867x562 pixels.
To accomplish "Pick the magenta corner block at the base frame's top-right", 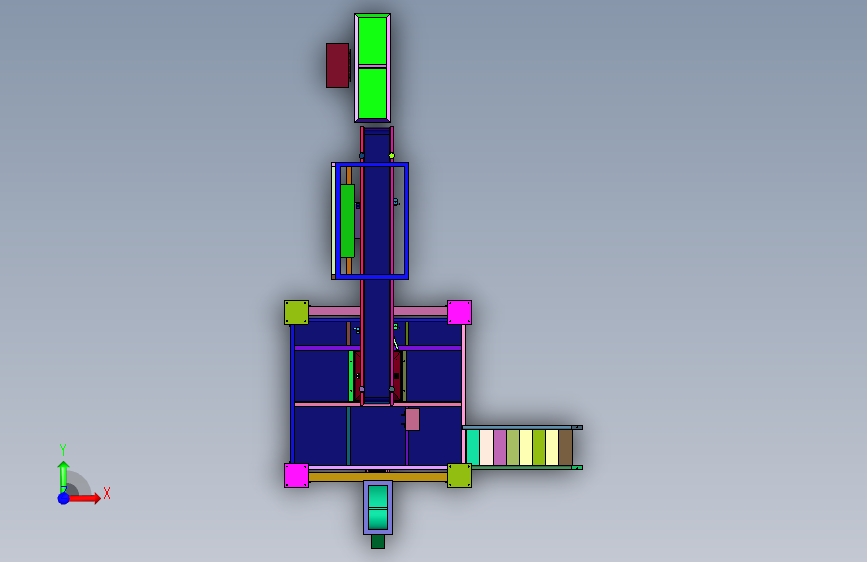I will (x=459, y=313).
